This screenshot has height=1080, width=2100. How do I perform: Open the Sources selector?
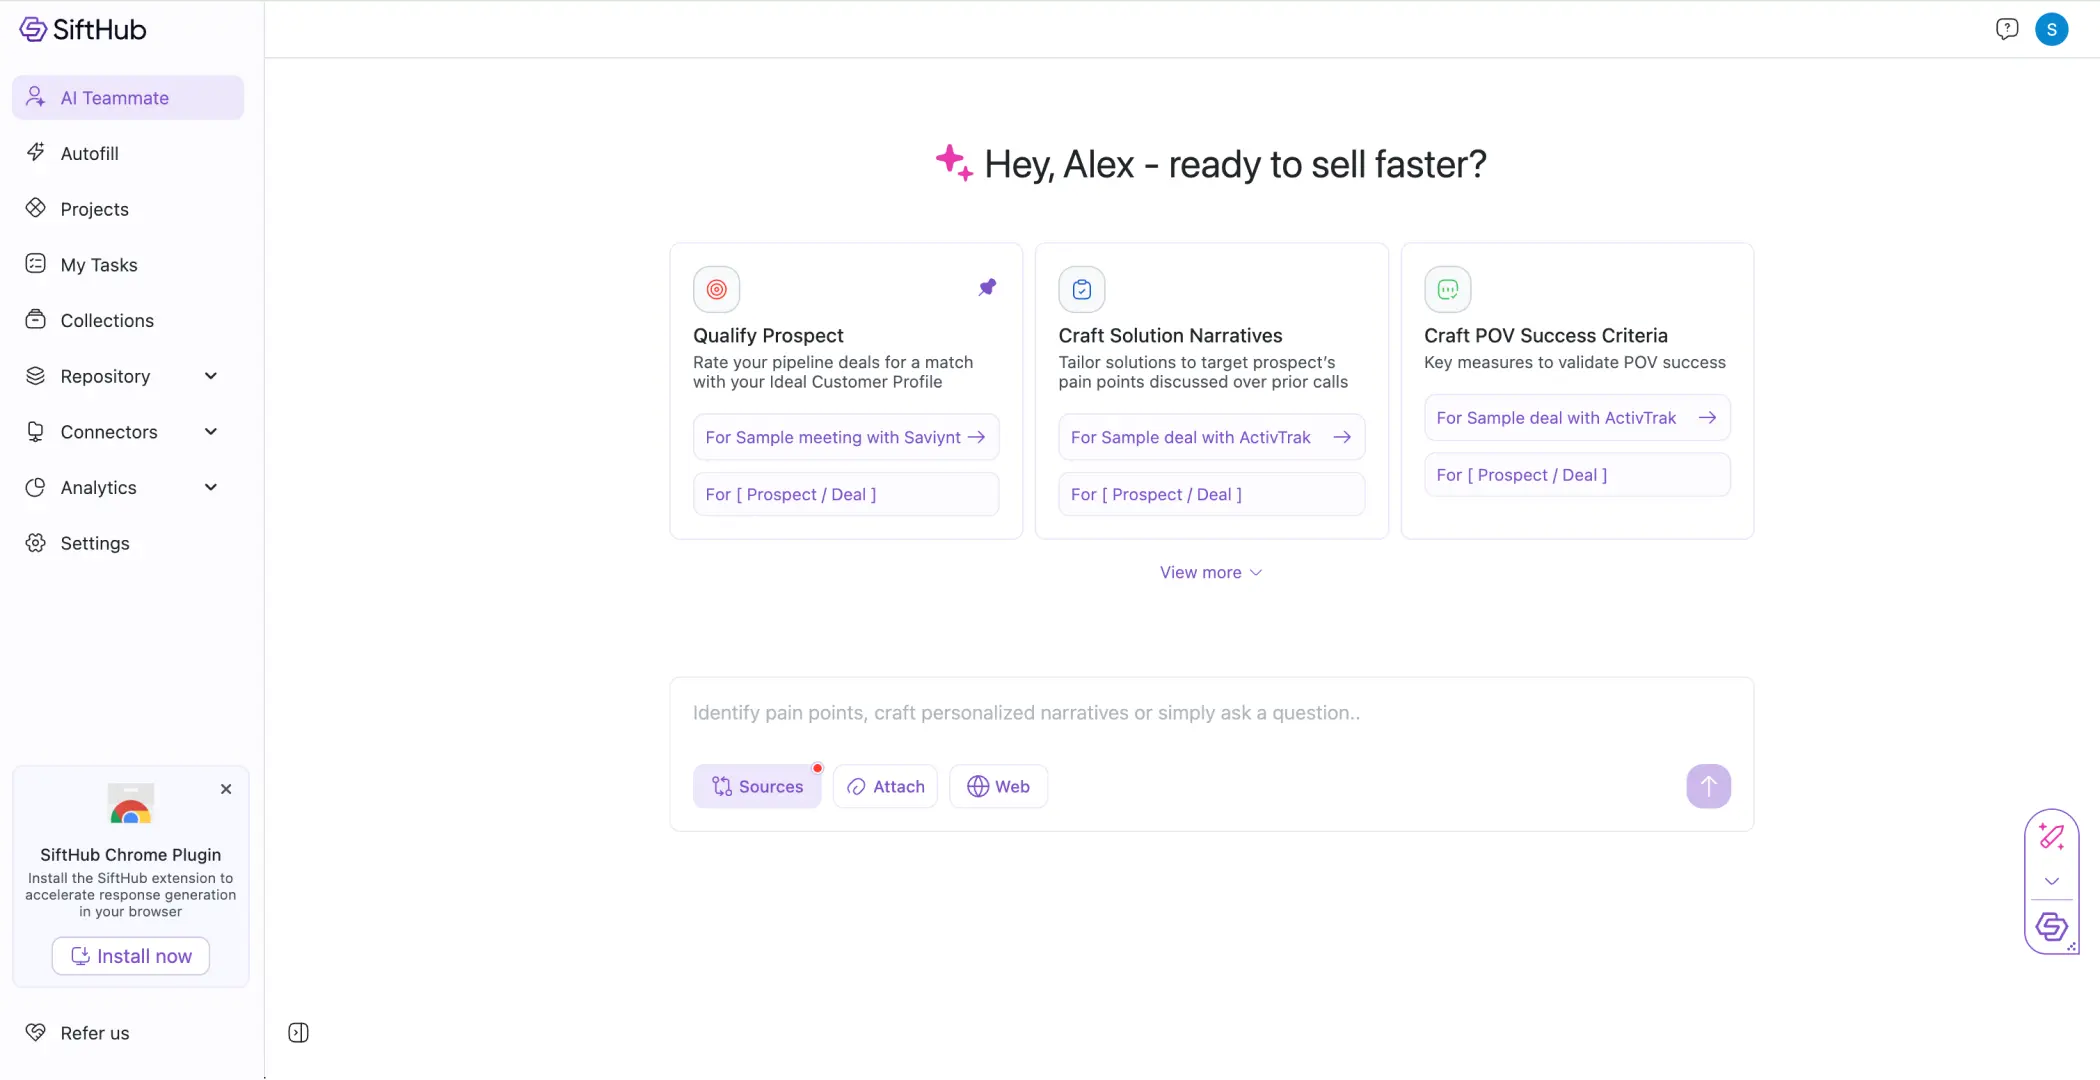coord(757,787)
